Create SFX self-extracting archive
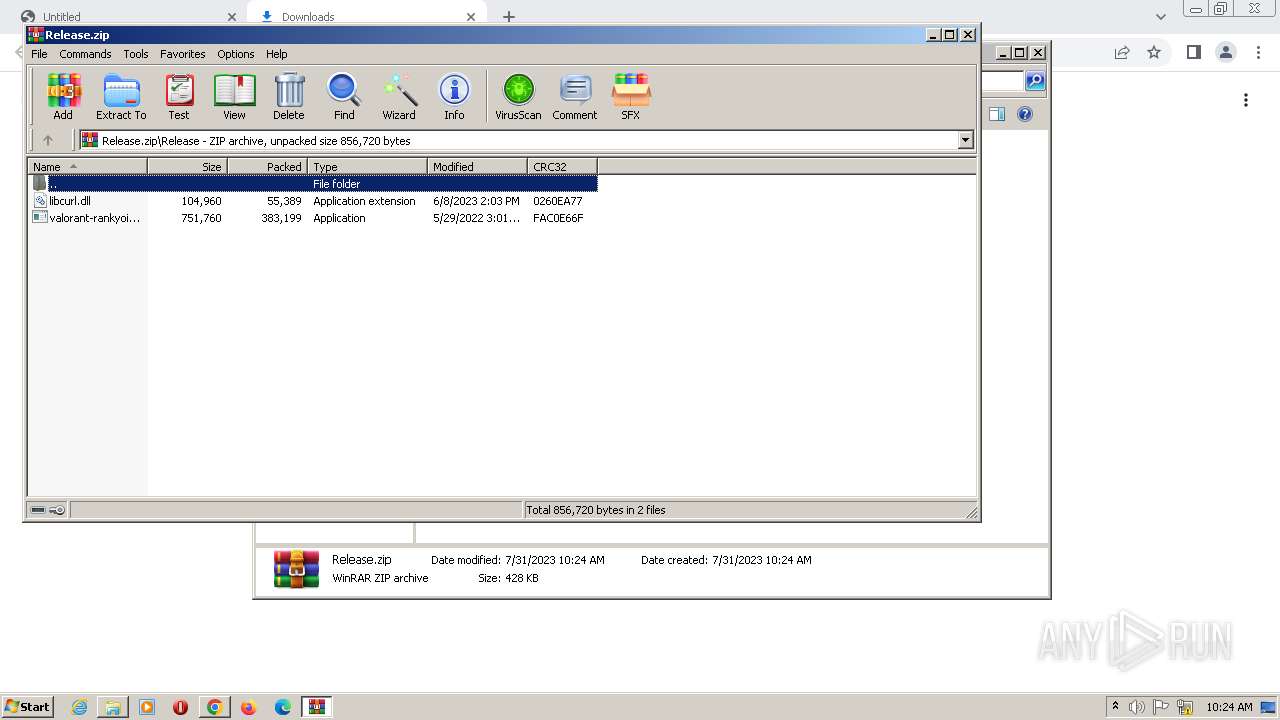This screenshot has height=720, width=1280. point(630,96)
